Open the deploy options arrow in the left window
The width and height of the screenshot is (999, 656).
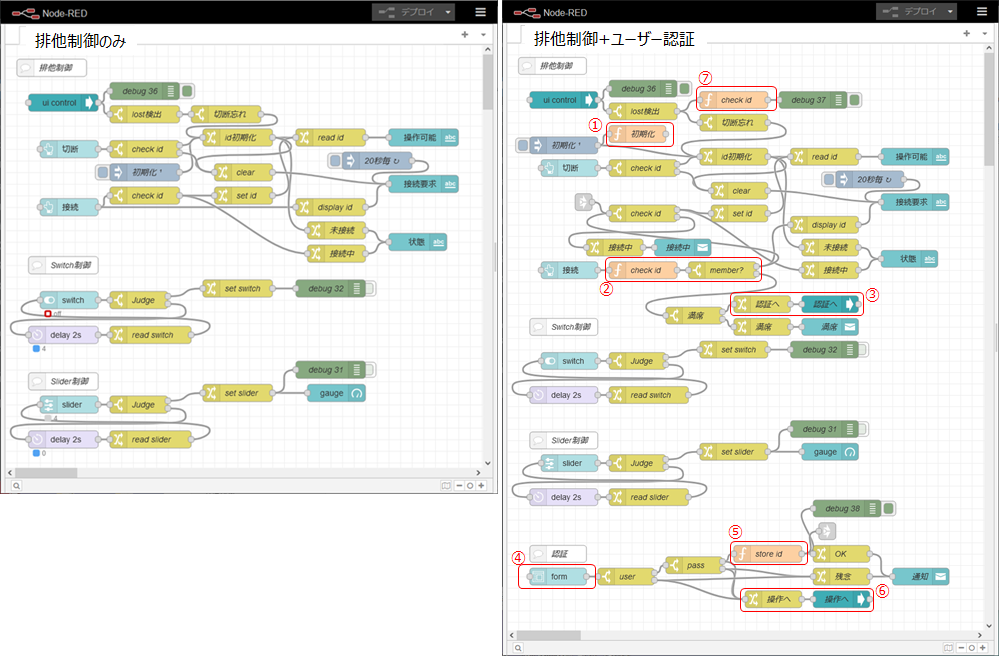pos(447,12)
